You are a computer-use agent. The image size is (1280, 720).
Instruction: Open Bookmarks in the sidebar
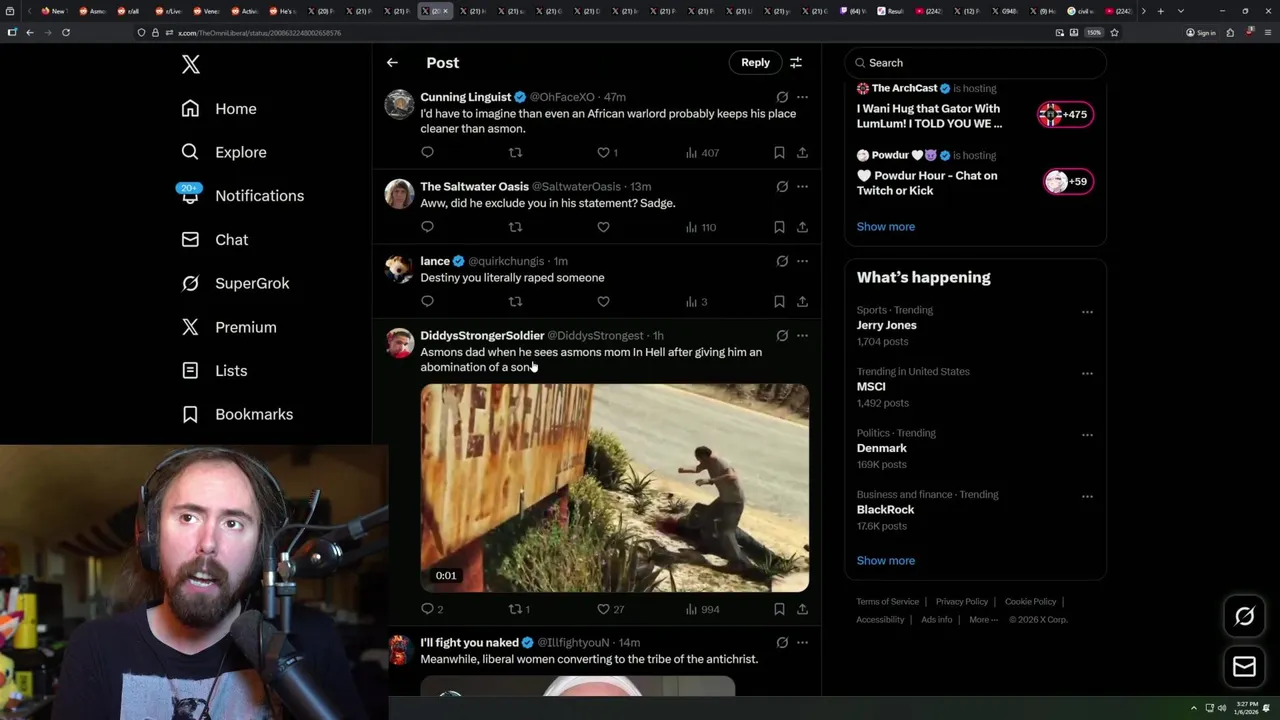click(237, 414)
